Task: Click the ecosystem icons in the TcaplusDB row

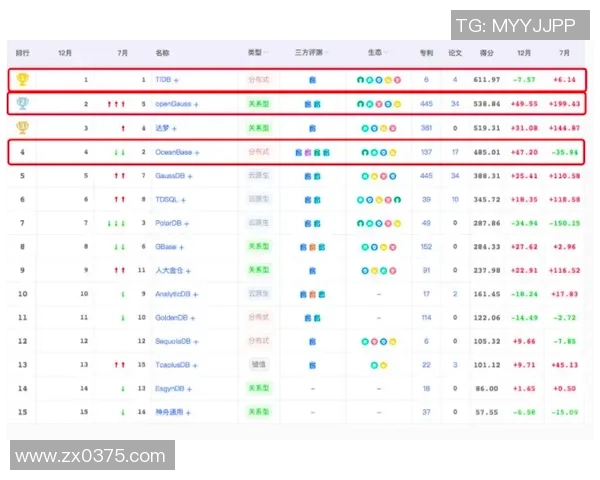Action: coord(378,365)
